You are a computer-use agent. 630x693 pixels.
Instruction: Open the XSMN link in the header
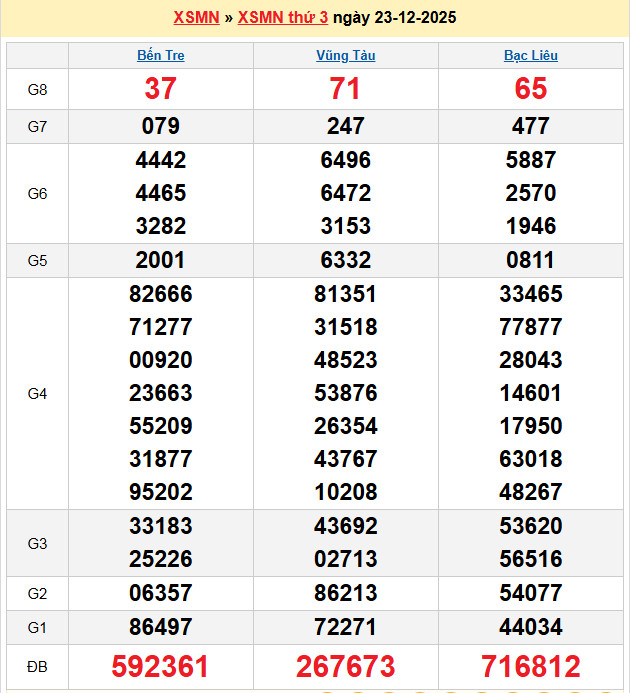[x=196, y=18]
